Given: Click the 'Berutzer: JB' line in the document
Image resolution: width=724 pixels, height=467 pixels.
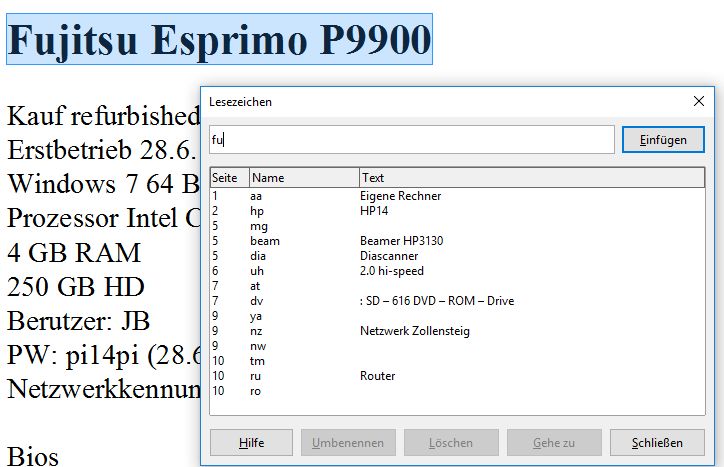Looking at the screenshot, I should click(78, 321).
